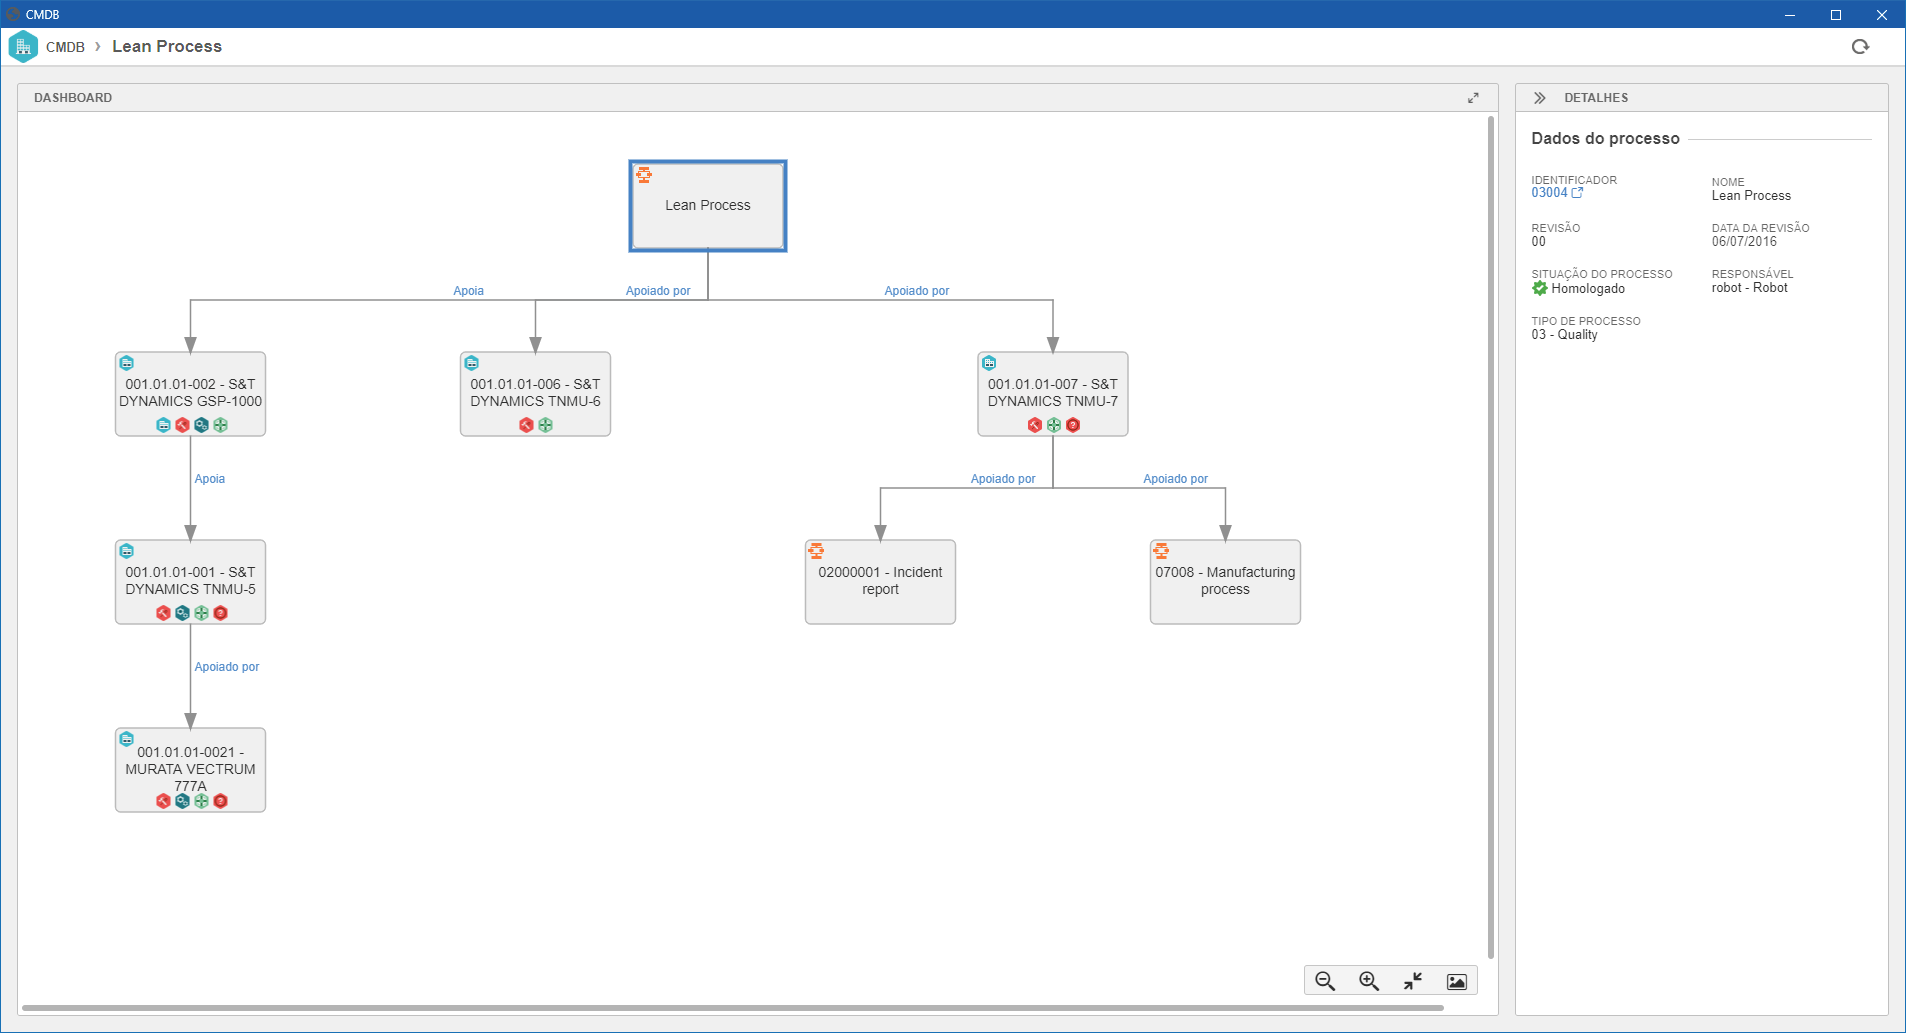Click the top-left type icon of TNMU-6 node
1906x1033 pixels.
click(472, 363)
